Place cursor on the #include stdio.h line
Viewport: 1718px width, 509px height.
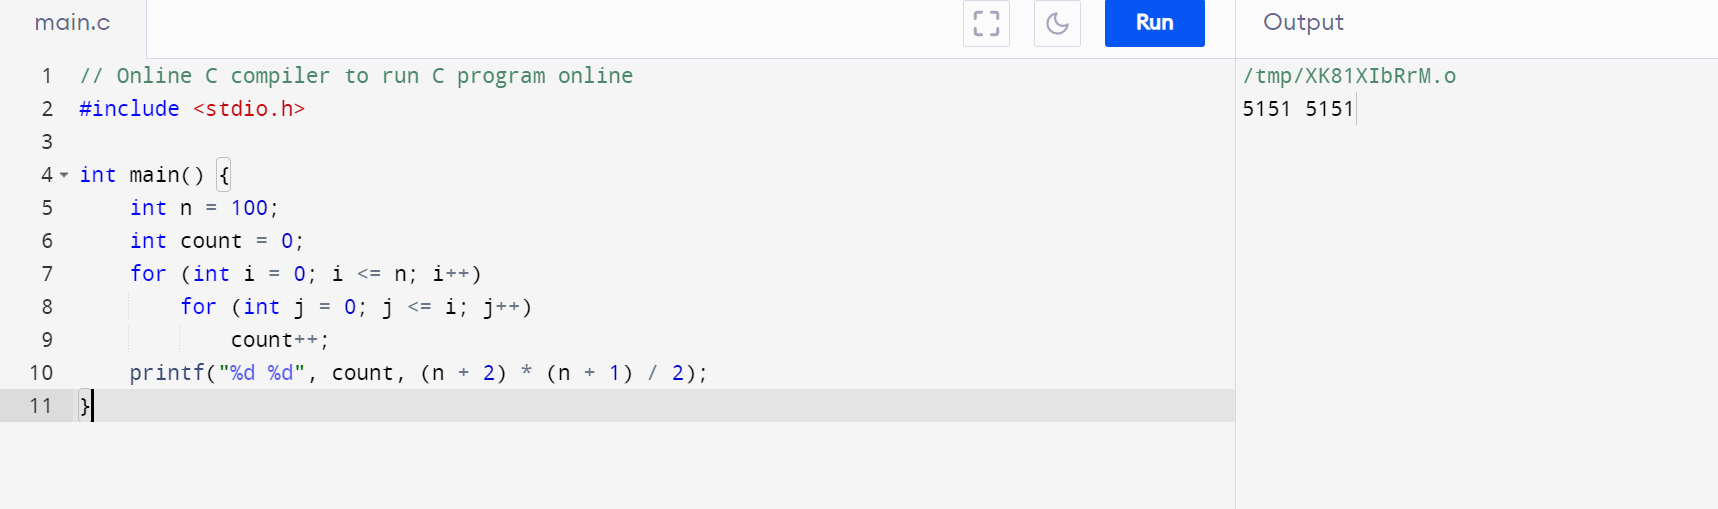192,109
